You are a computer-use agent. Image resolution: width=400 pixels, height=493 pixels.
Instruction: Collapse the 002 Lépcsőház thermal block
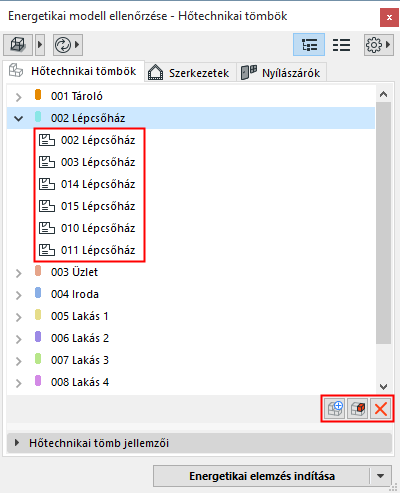coord(19,118)
